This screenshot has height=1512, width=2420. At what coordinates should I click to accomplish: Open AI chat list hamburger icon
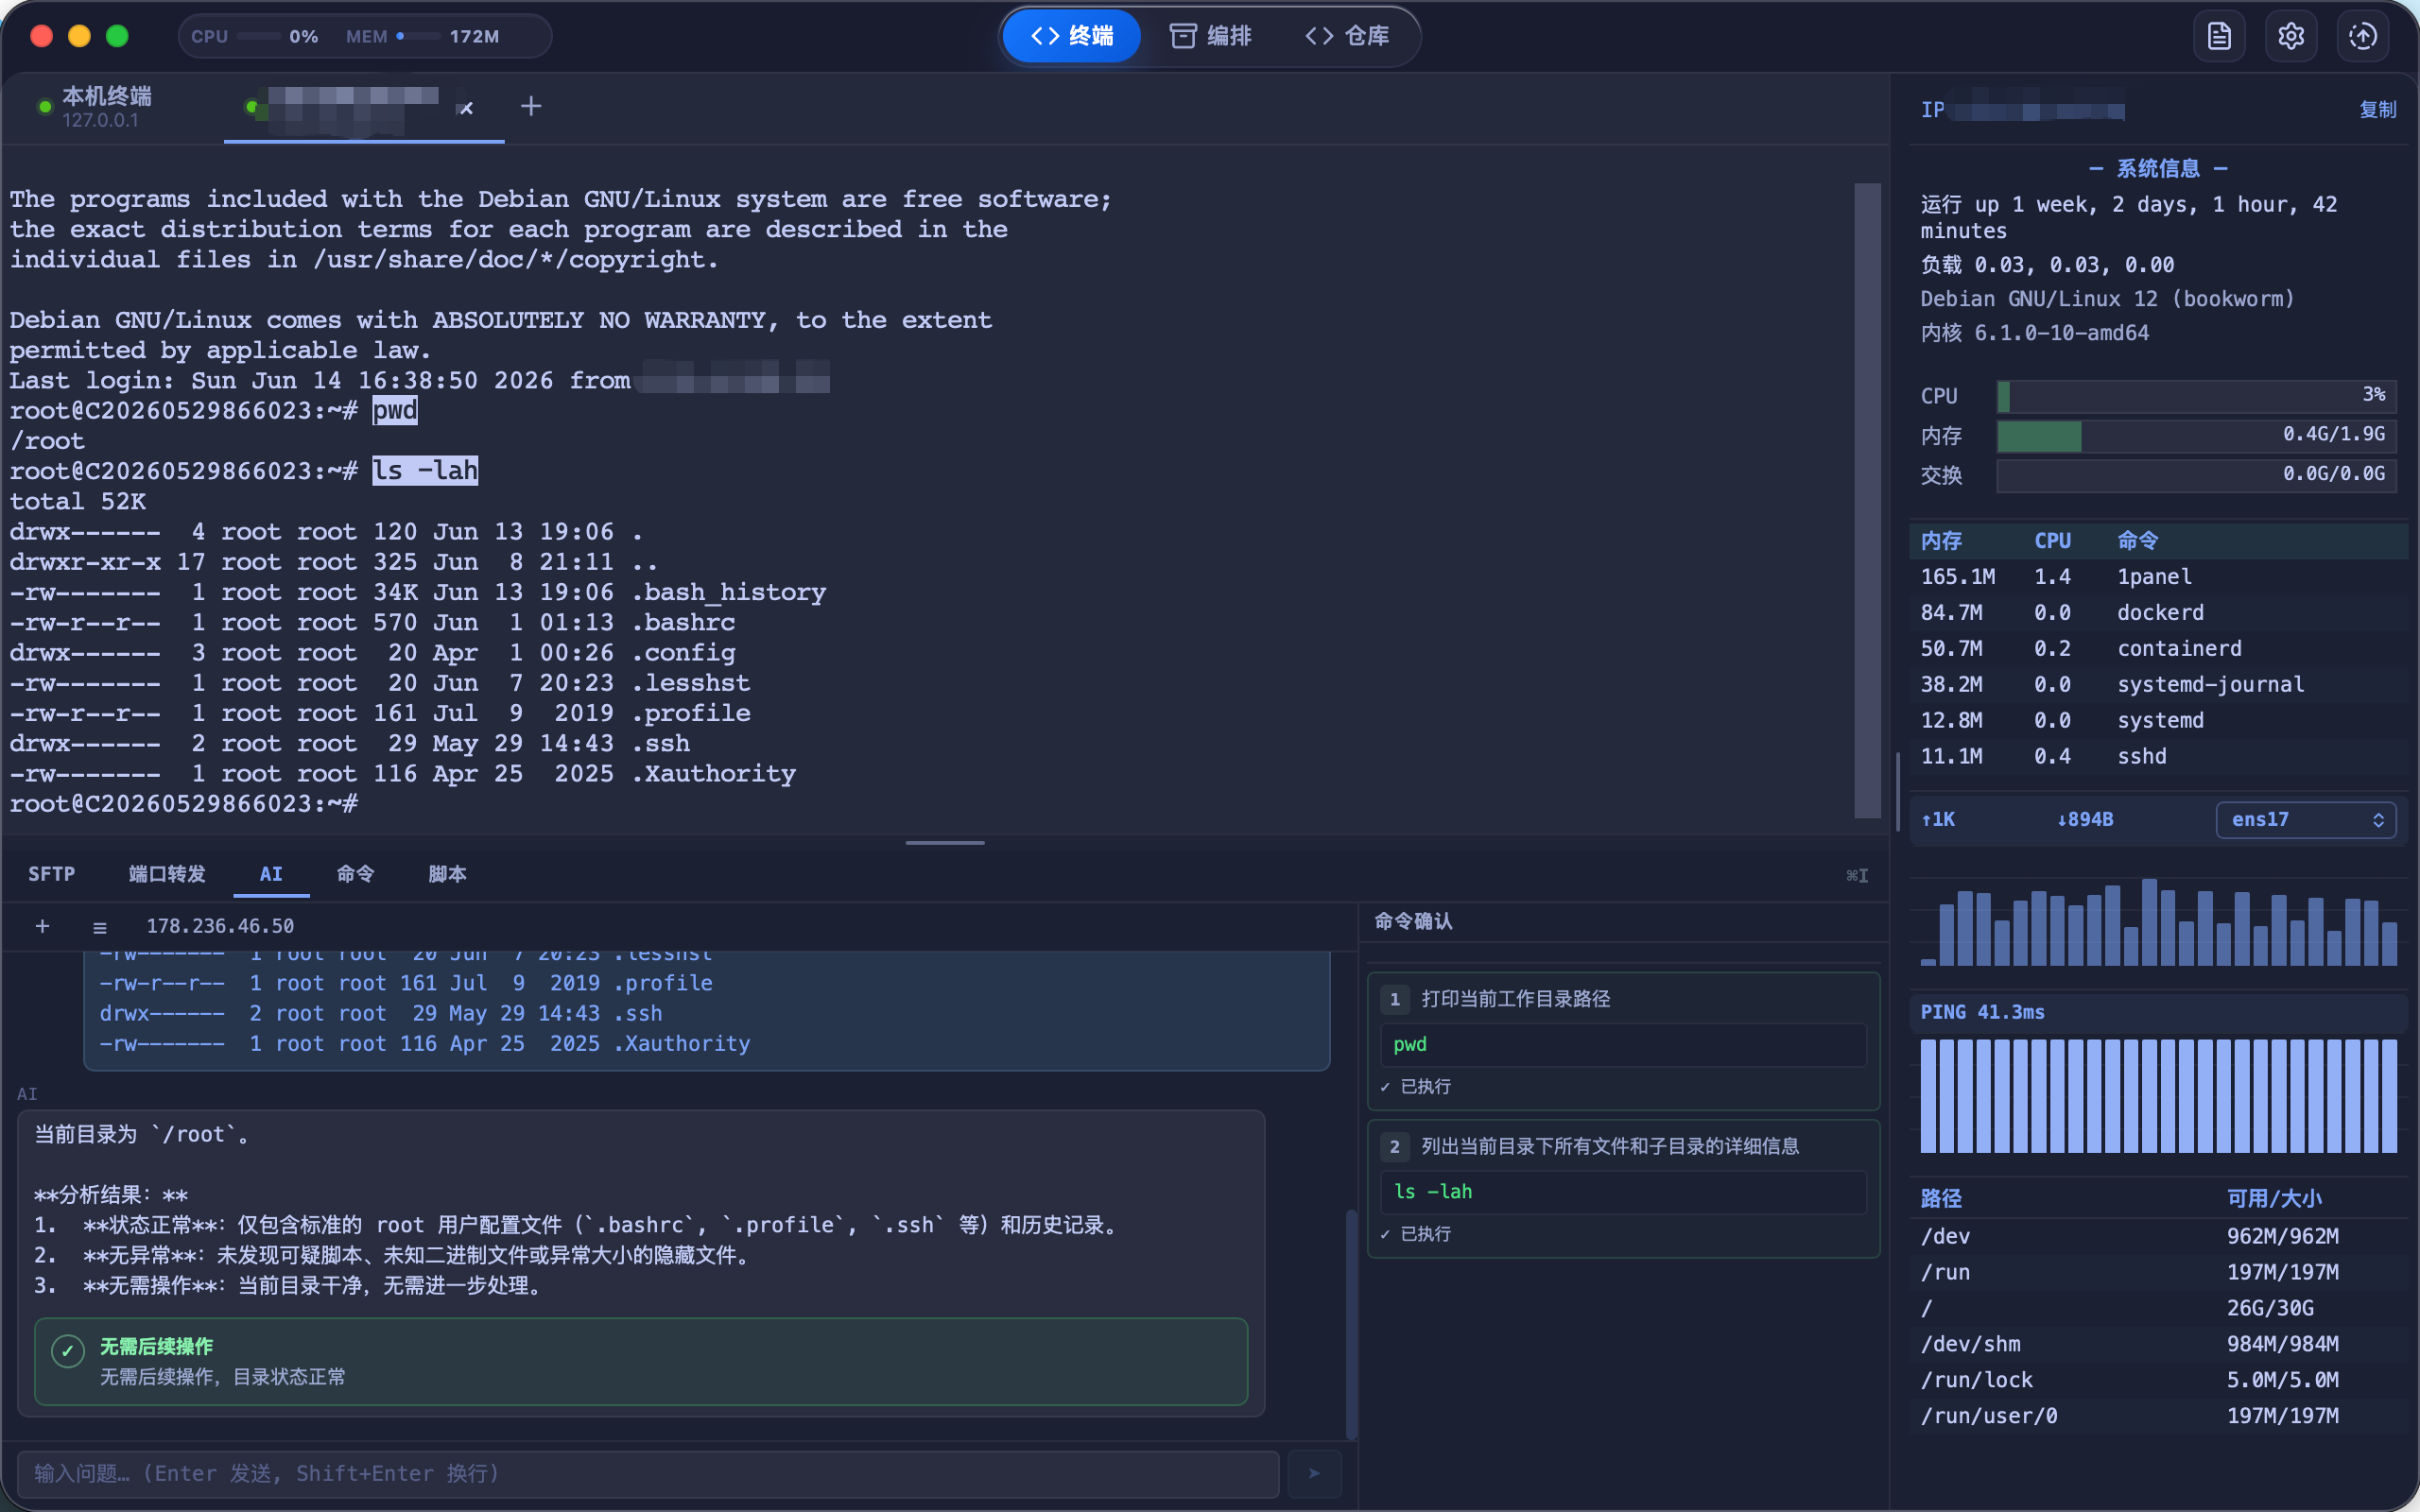(99, 927)
